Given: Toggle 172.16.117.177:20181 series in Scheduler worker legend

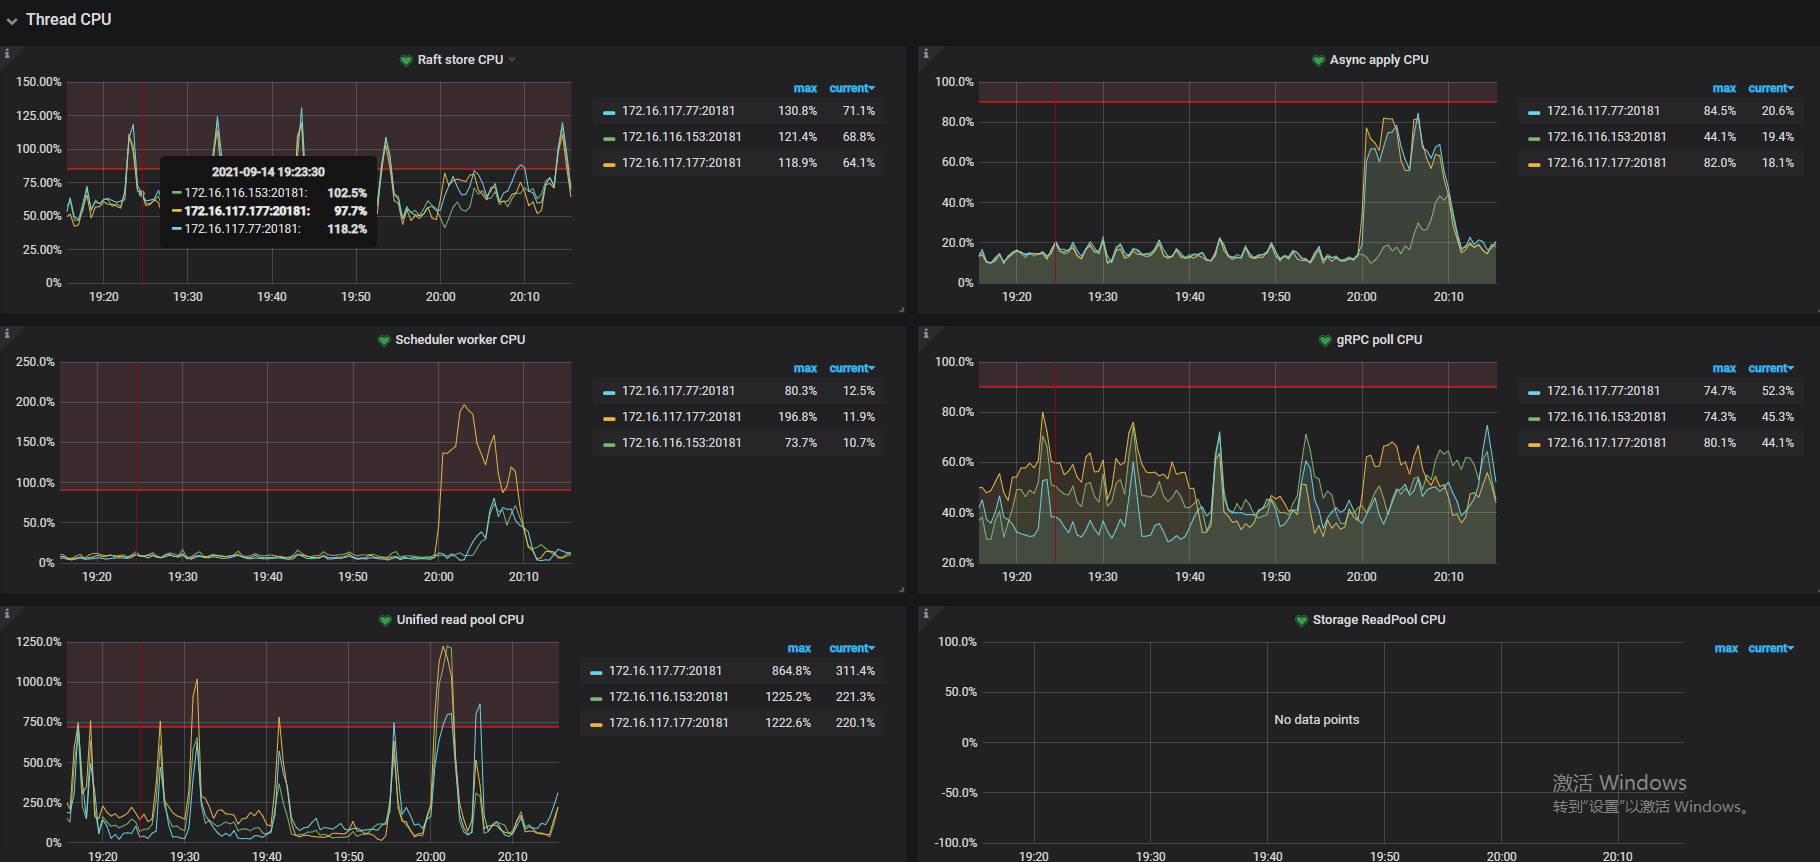Looking at the screenshot, I should 681,417.
